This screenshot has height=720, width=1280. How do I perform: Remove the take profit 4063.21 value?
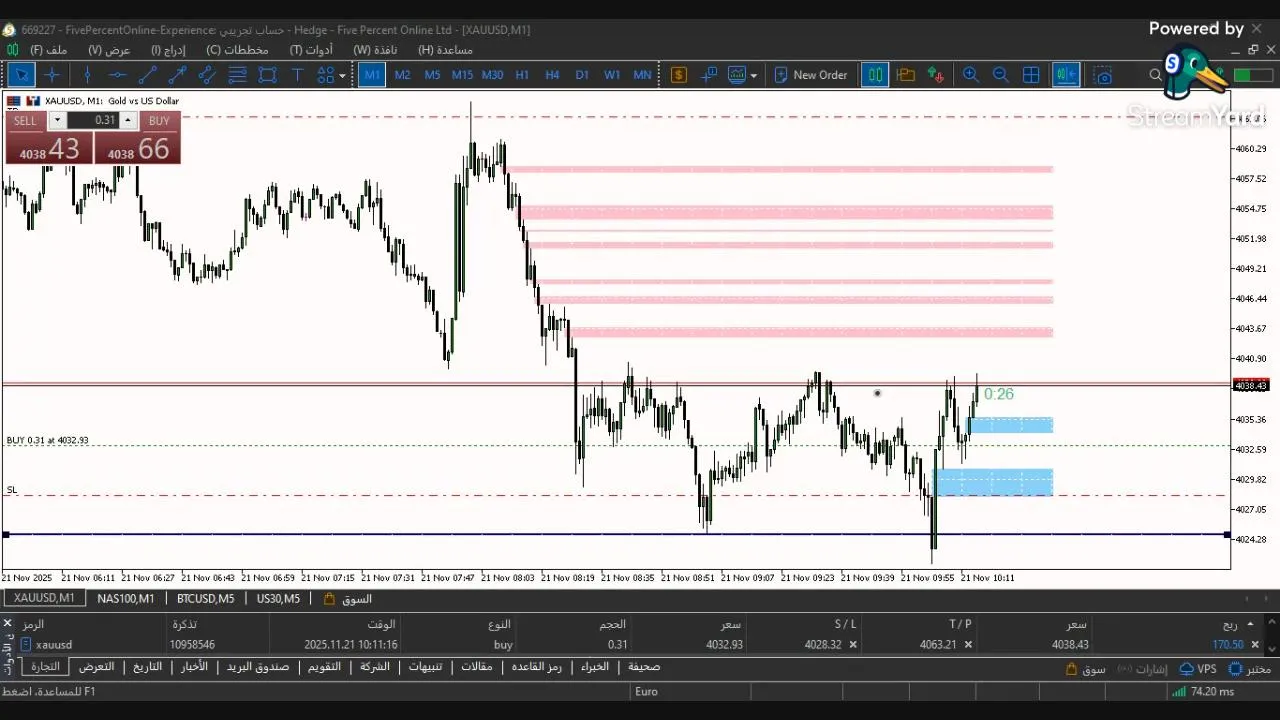pos(968,645)
